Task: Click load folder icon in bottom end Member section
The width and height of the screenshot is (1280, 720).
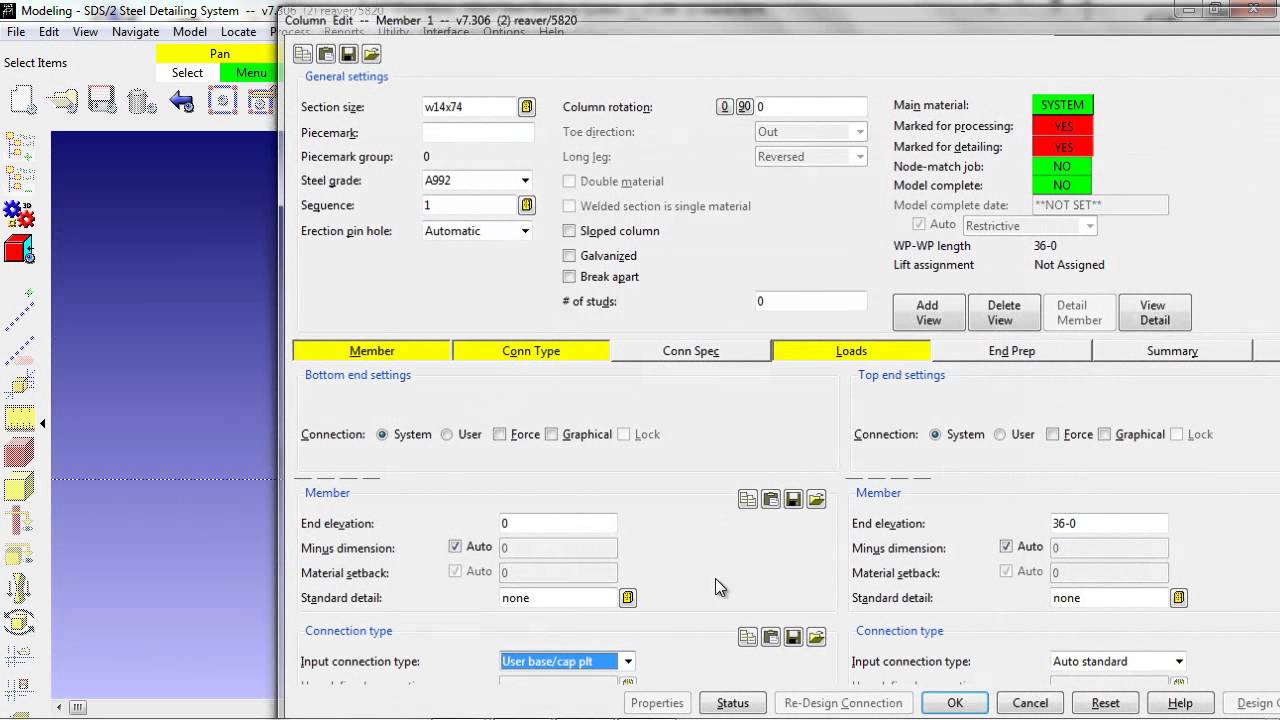Action: pos(817,499)
